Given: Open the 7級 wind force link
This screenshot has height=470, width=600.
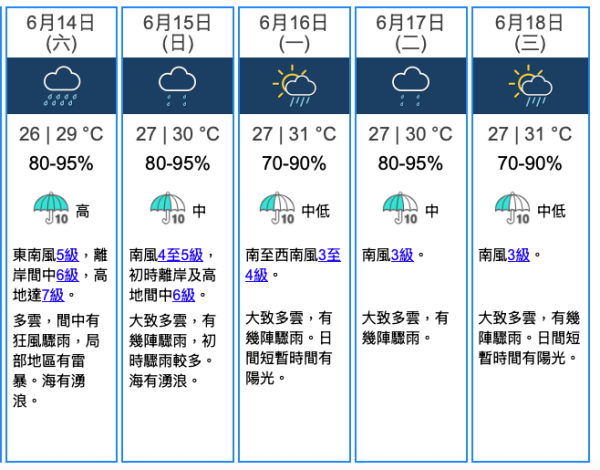Looking at the screenshot, I should [53, 295].
